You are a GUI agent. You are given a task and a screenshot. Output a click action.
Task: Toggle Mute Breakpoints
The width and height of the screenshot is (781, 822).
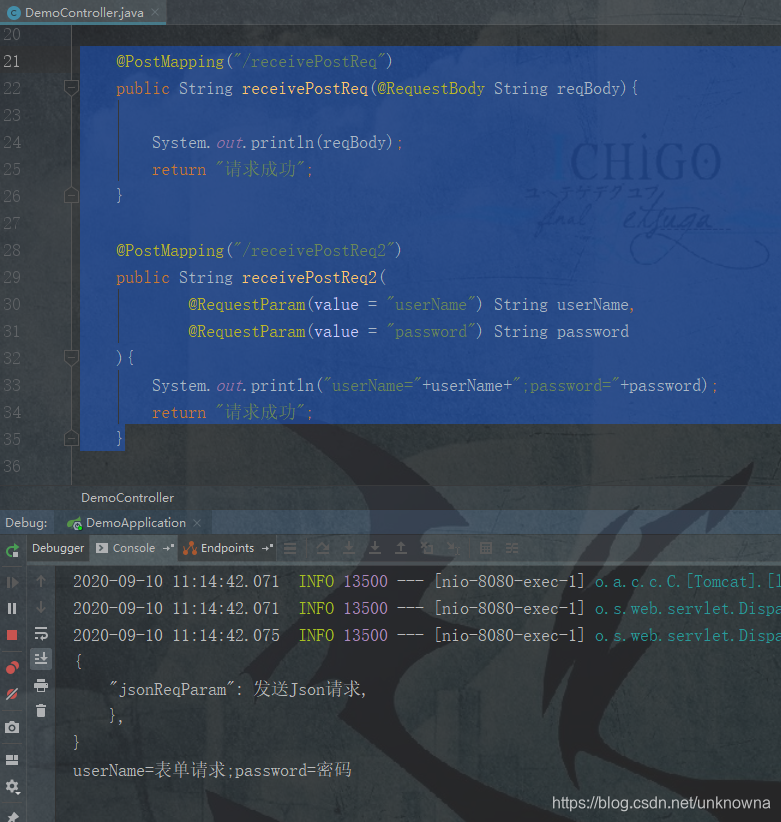click(x=12, y=694)
